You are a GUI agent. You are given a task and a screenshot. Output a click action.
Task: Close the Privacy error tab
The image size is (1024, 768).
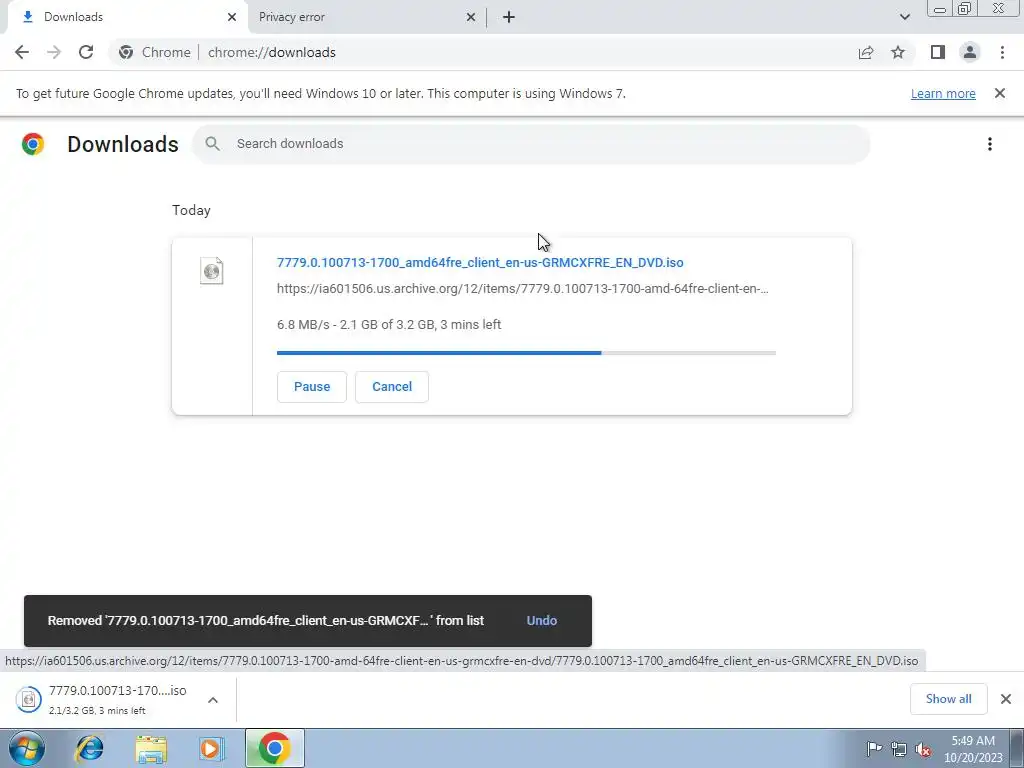(x=471, y=17)
